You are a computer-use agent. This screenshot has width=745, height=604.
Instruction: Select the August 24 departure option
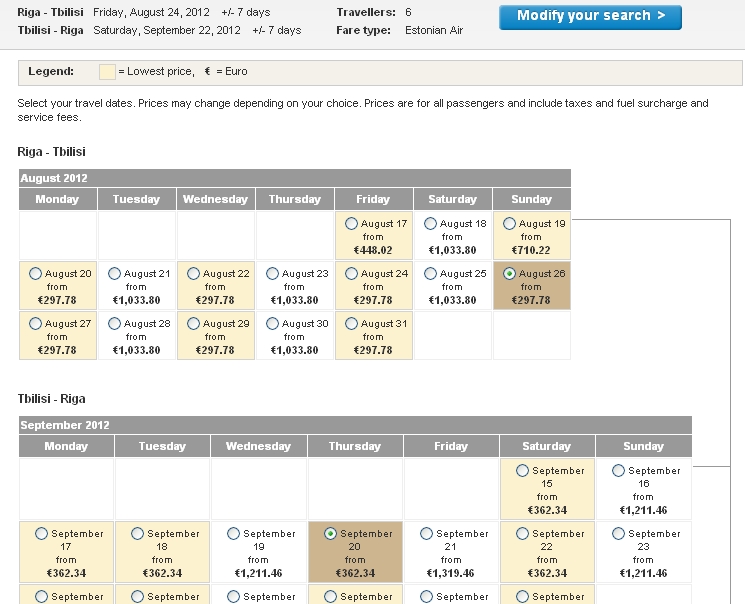pyautogui.click(x=351, y=273)
